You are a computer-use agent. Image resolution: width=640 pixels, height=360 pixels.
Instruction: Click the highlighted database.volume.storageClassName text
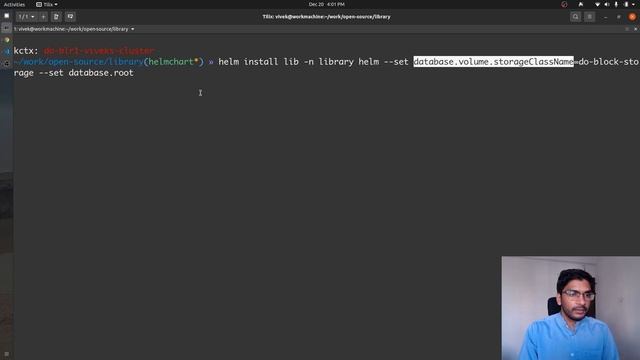[493, 62]
